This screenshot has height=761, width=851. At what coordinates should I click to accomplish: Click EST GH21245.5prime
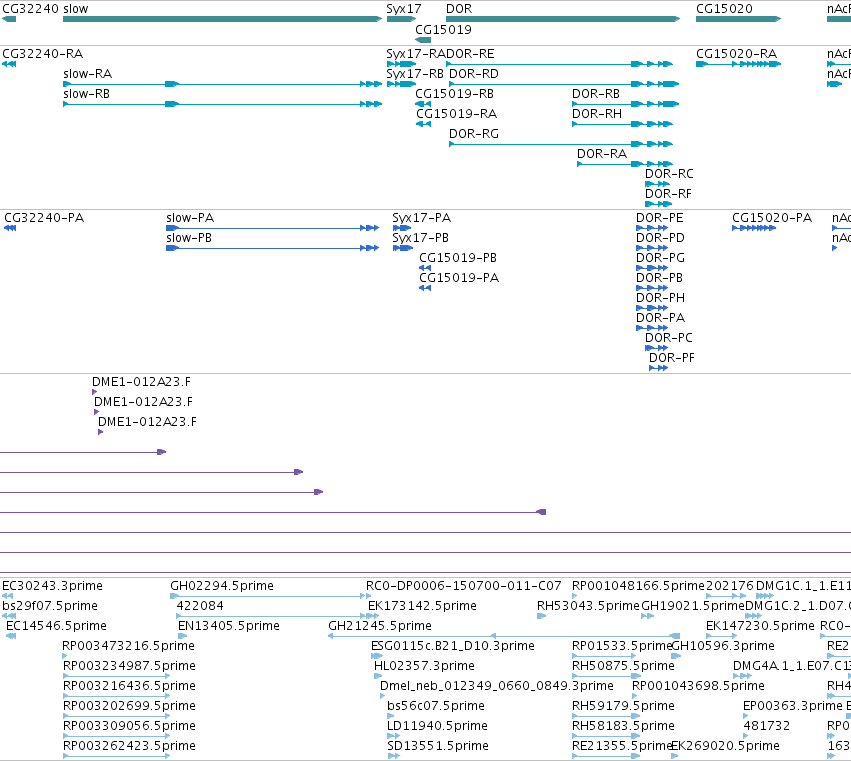point(380,626)
